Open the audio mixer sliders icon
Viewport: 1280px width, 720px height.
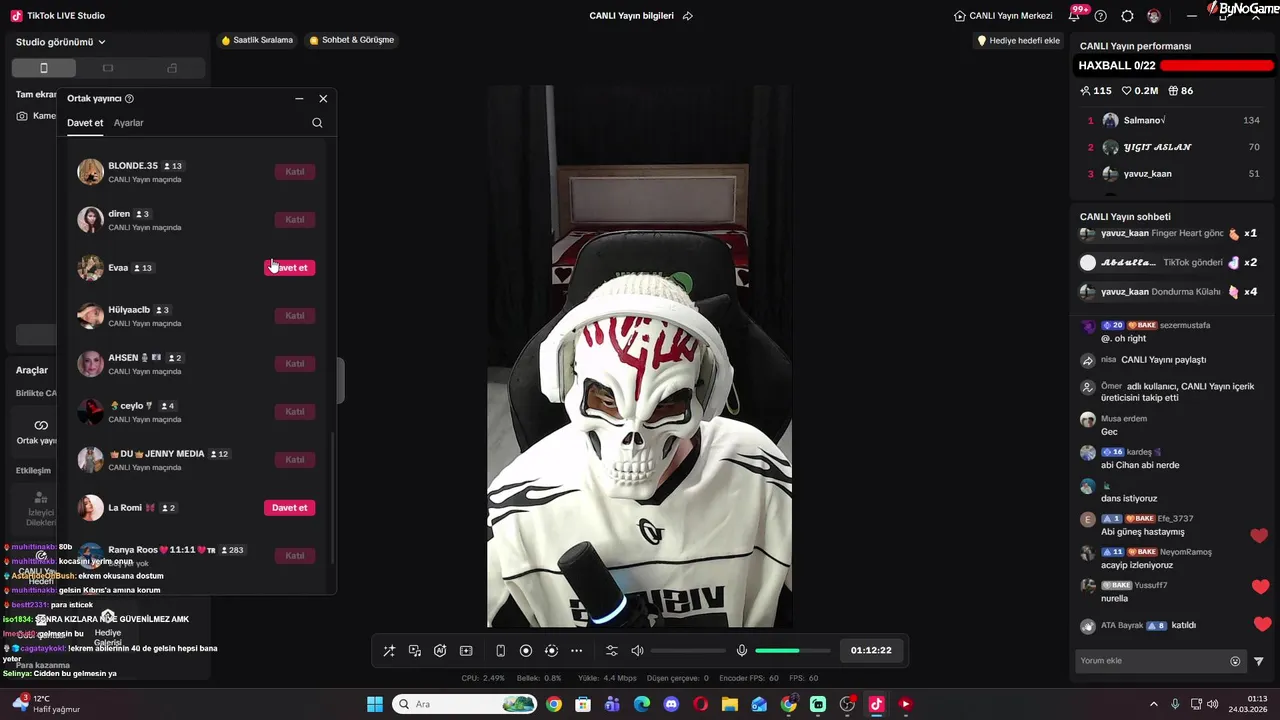click(612, 651)
